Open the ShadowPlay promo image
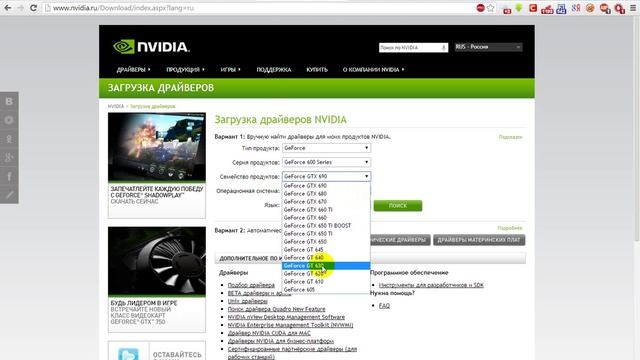The width and height of the screenshot is (640, 360). pyautogui.click(x=157, y=147)
